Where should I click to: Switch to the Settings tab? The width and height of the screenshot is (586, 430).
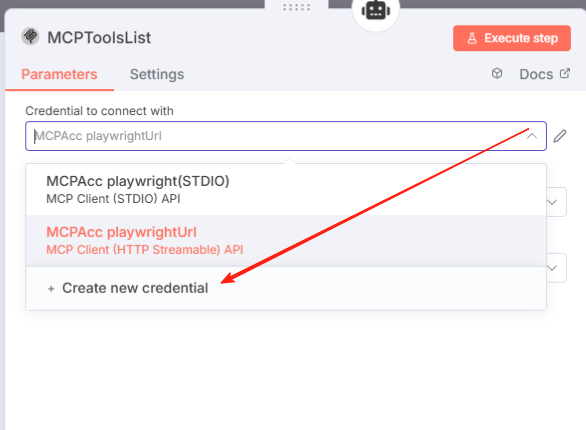pos(157,74)
